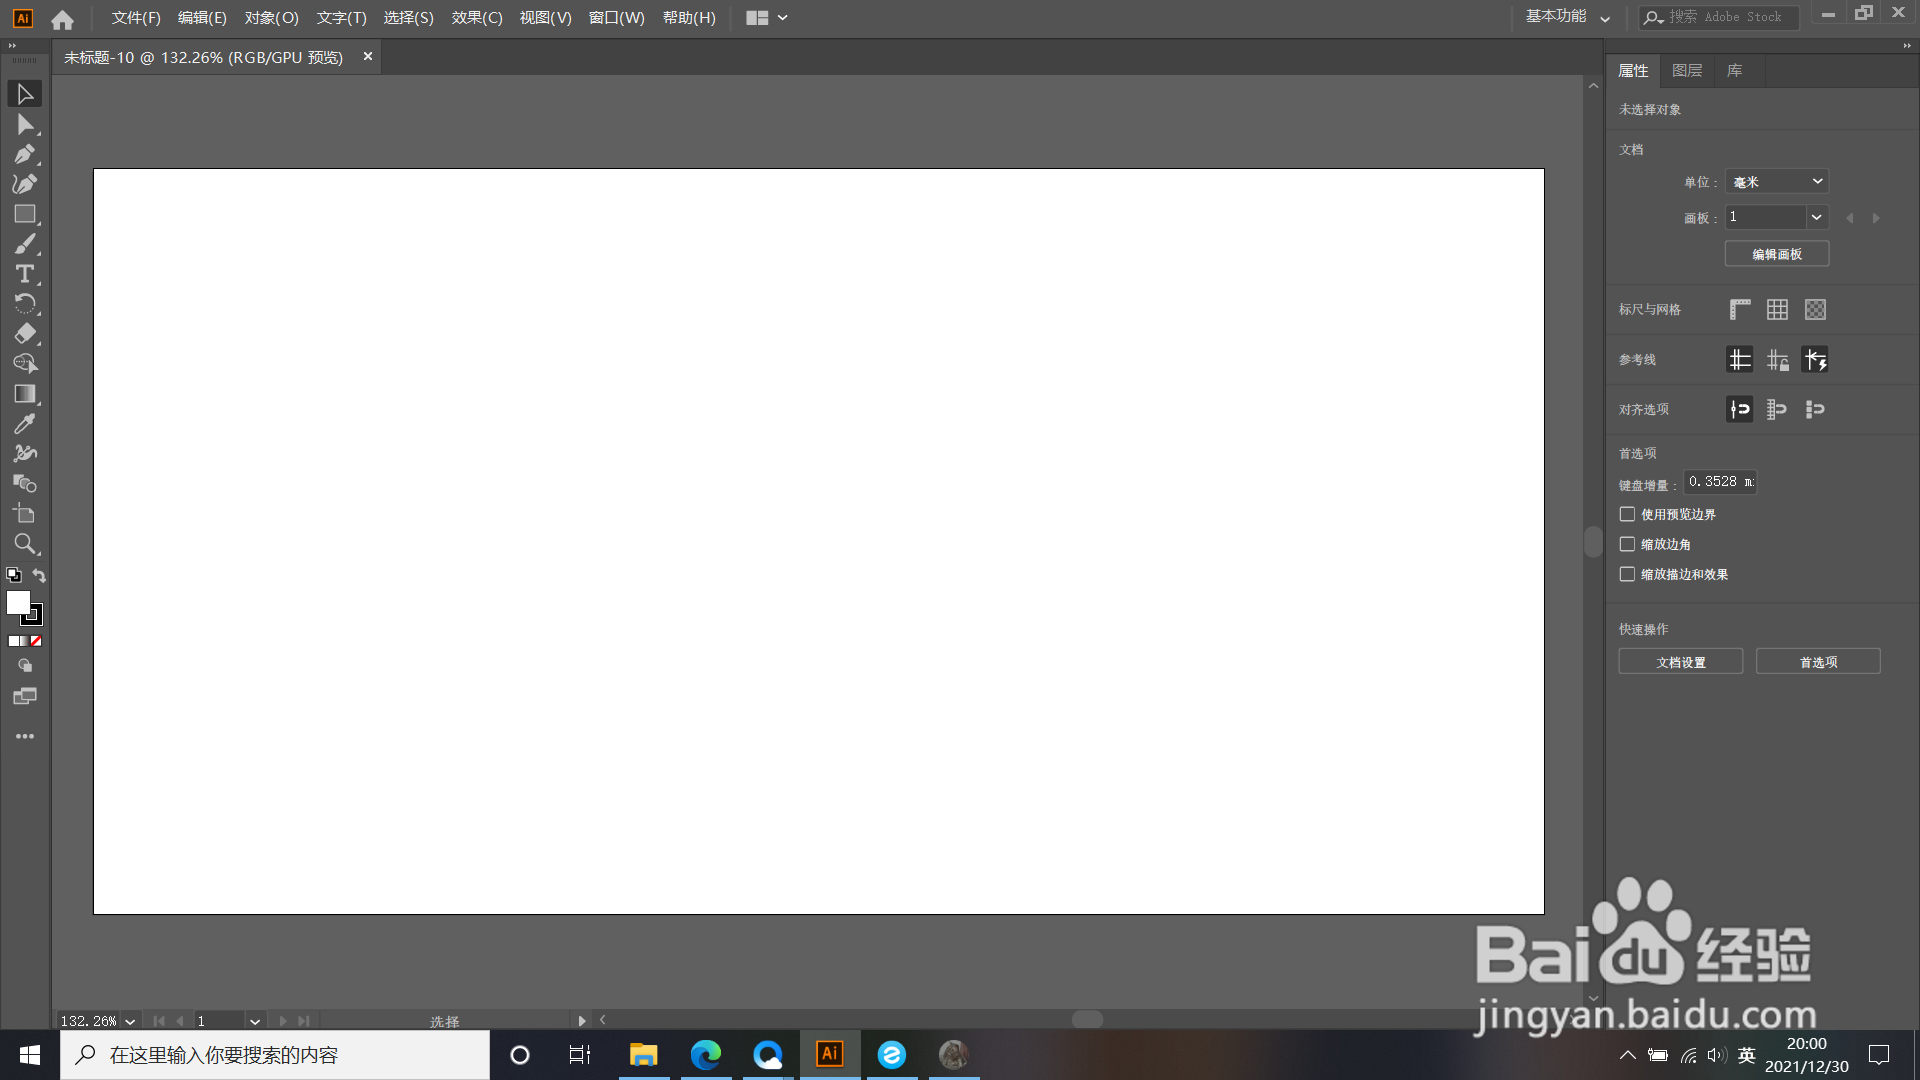Click the 文档设置 button
1920x1080 pixels.
pyautogui.click(x=1681, y=662)
